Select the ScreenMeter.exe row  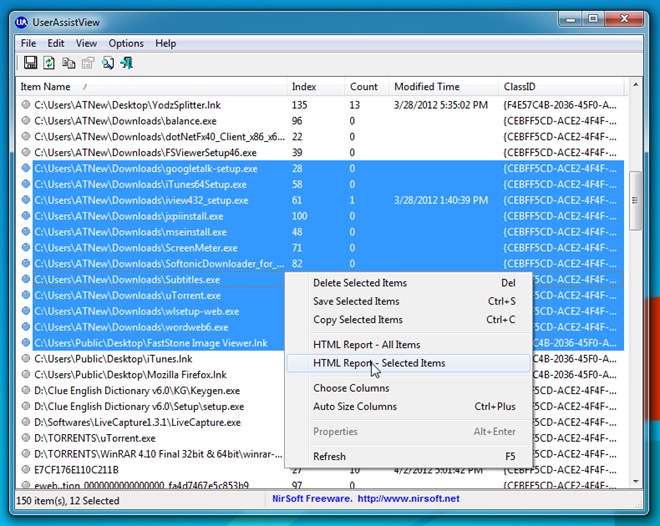pos(320,248)
